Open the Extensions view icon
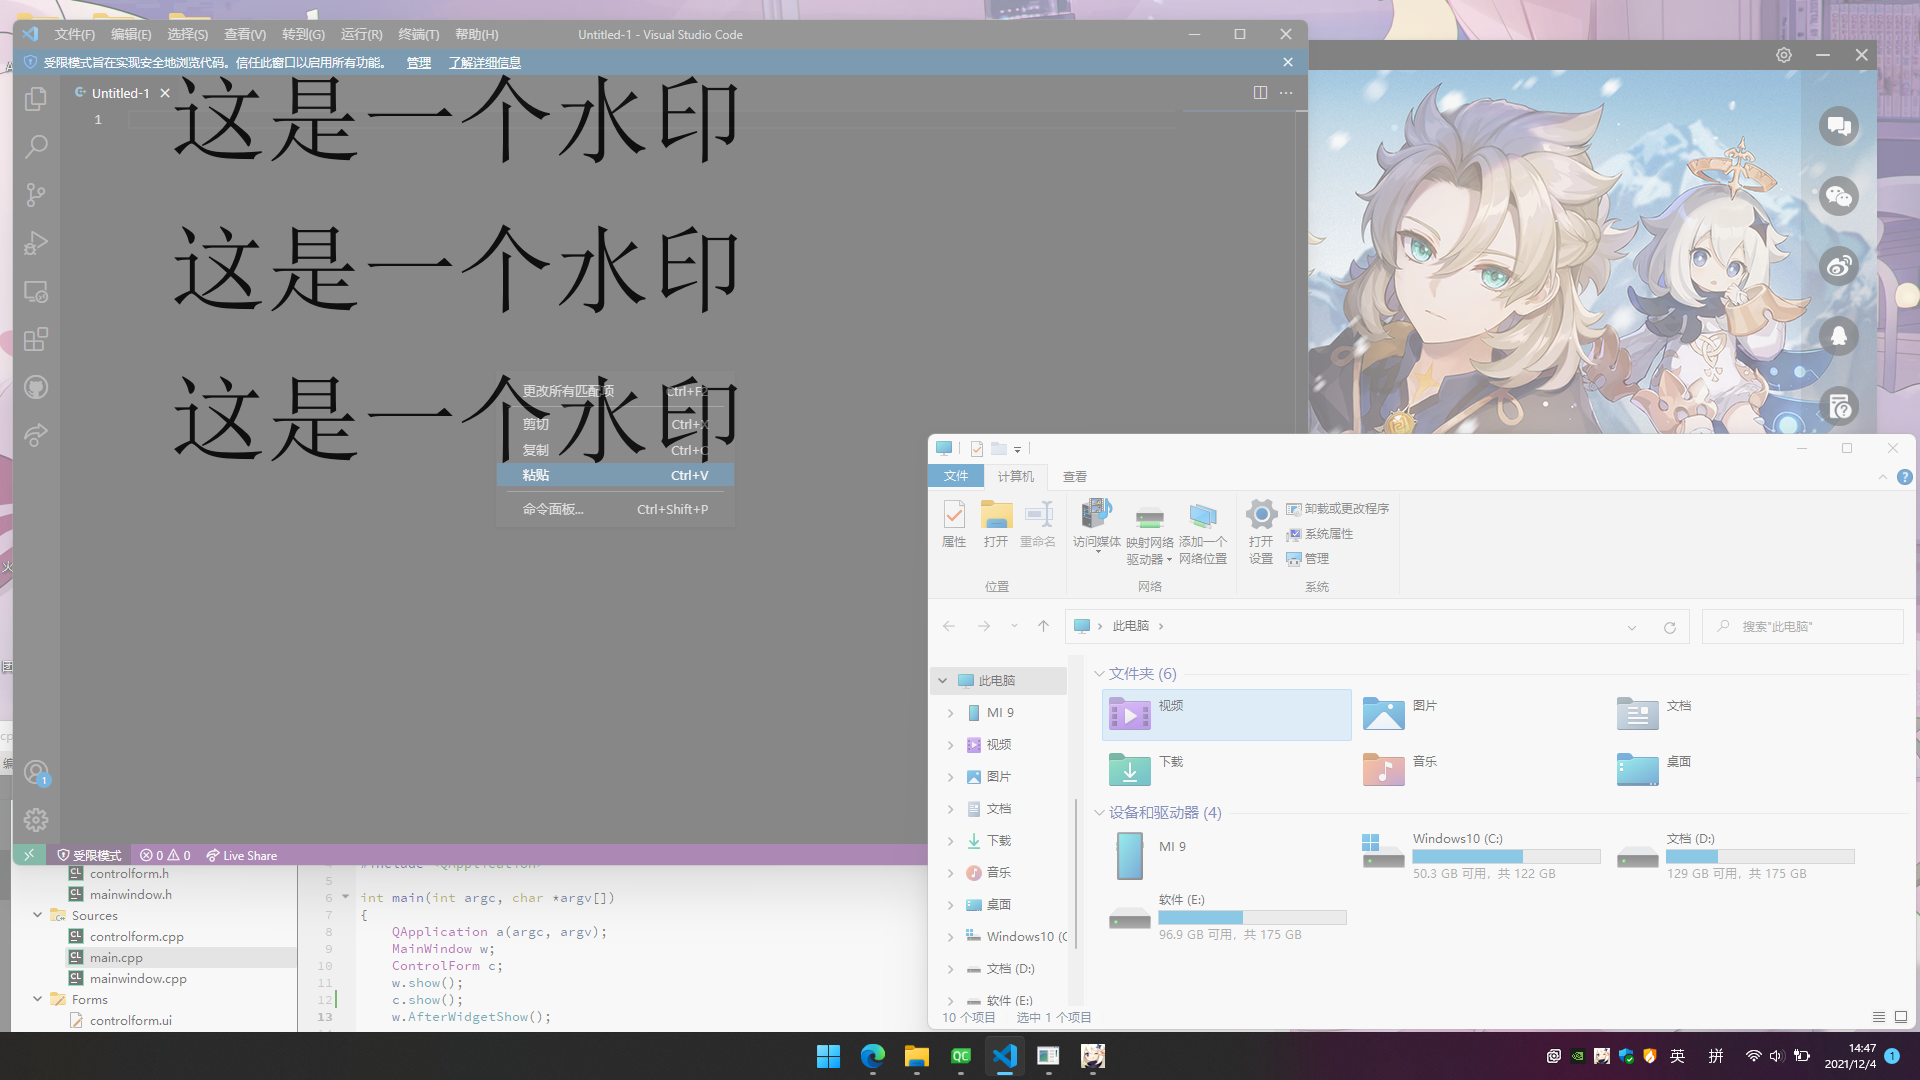Screen dimensions: 1920x1080 36,339
